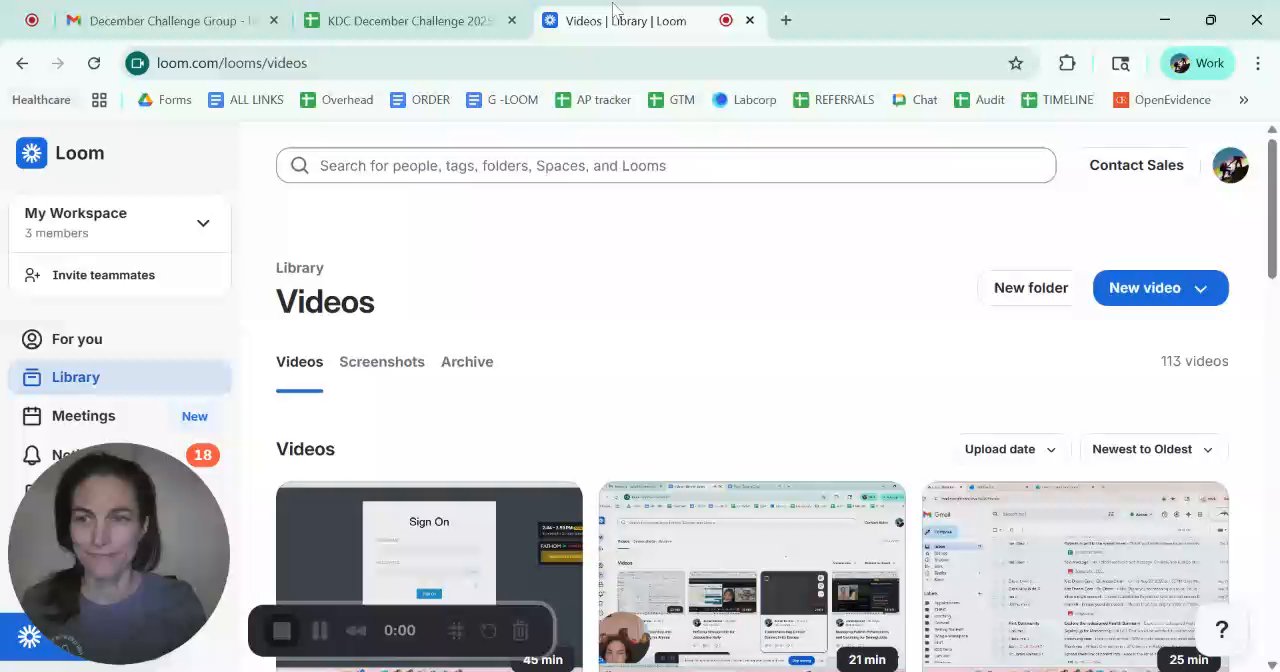
Task: Restart the recording via restart icon
Action: [488, 631]
